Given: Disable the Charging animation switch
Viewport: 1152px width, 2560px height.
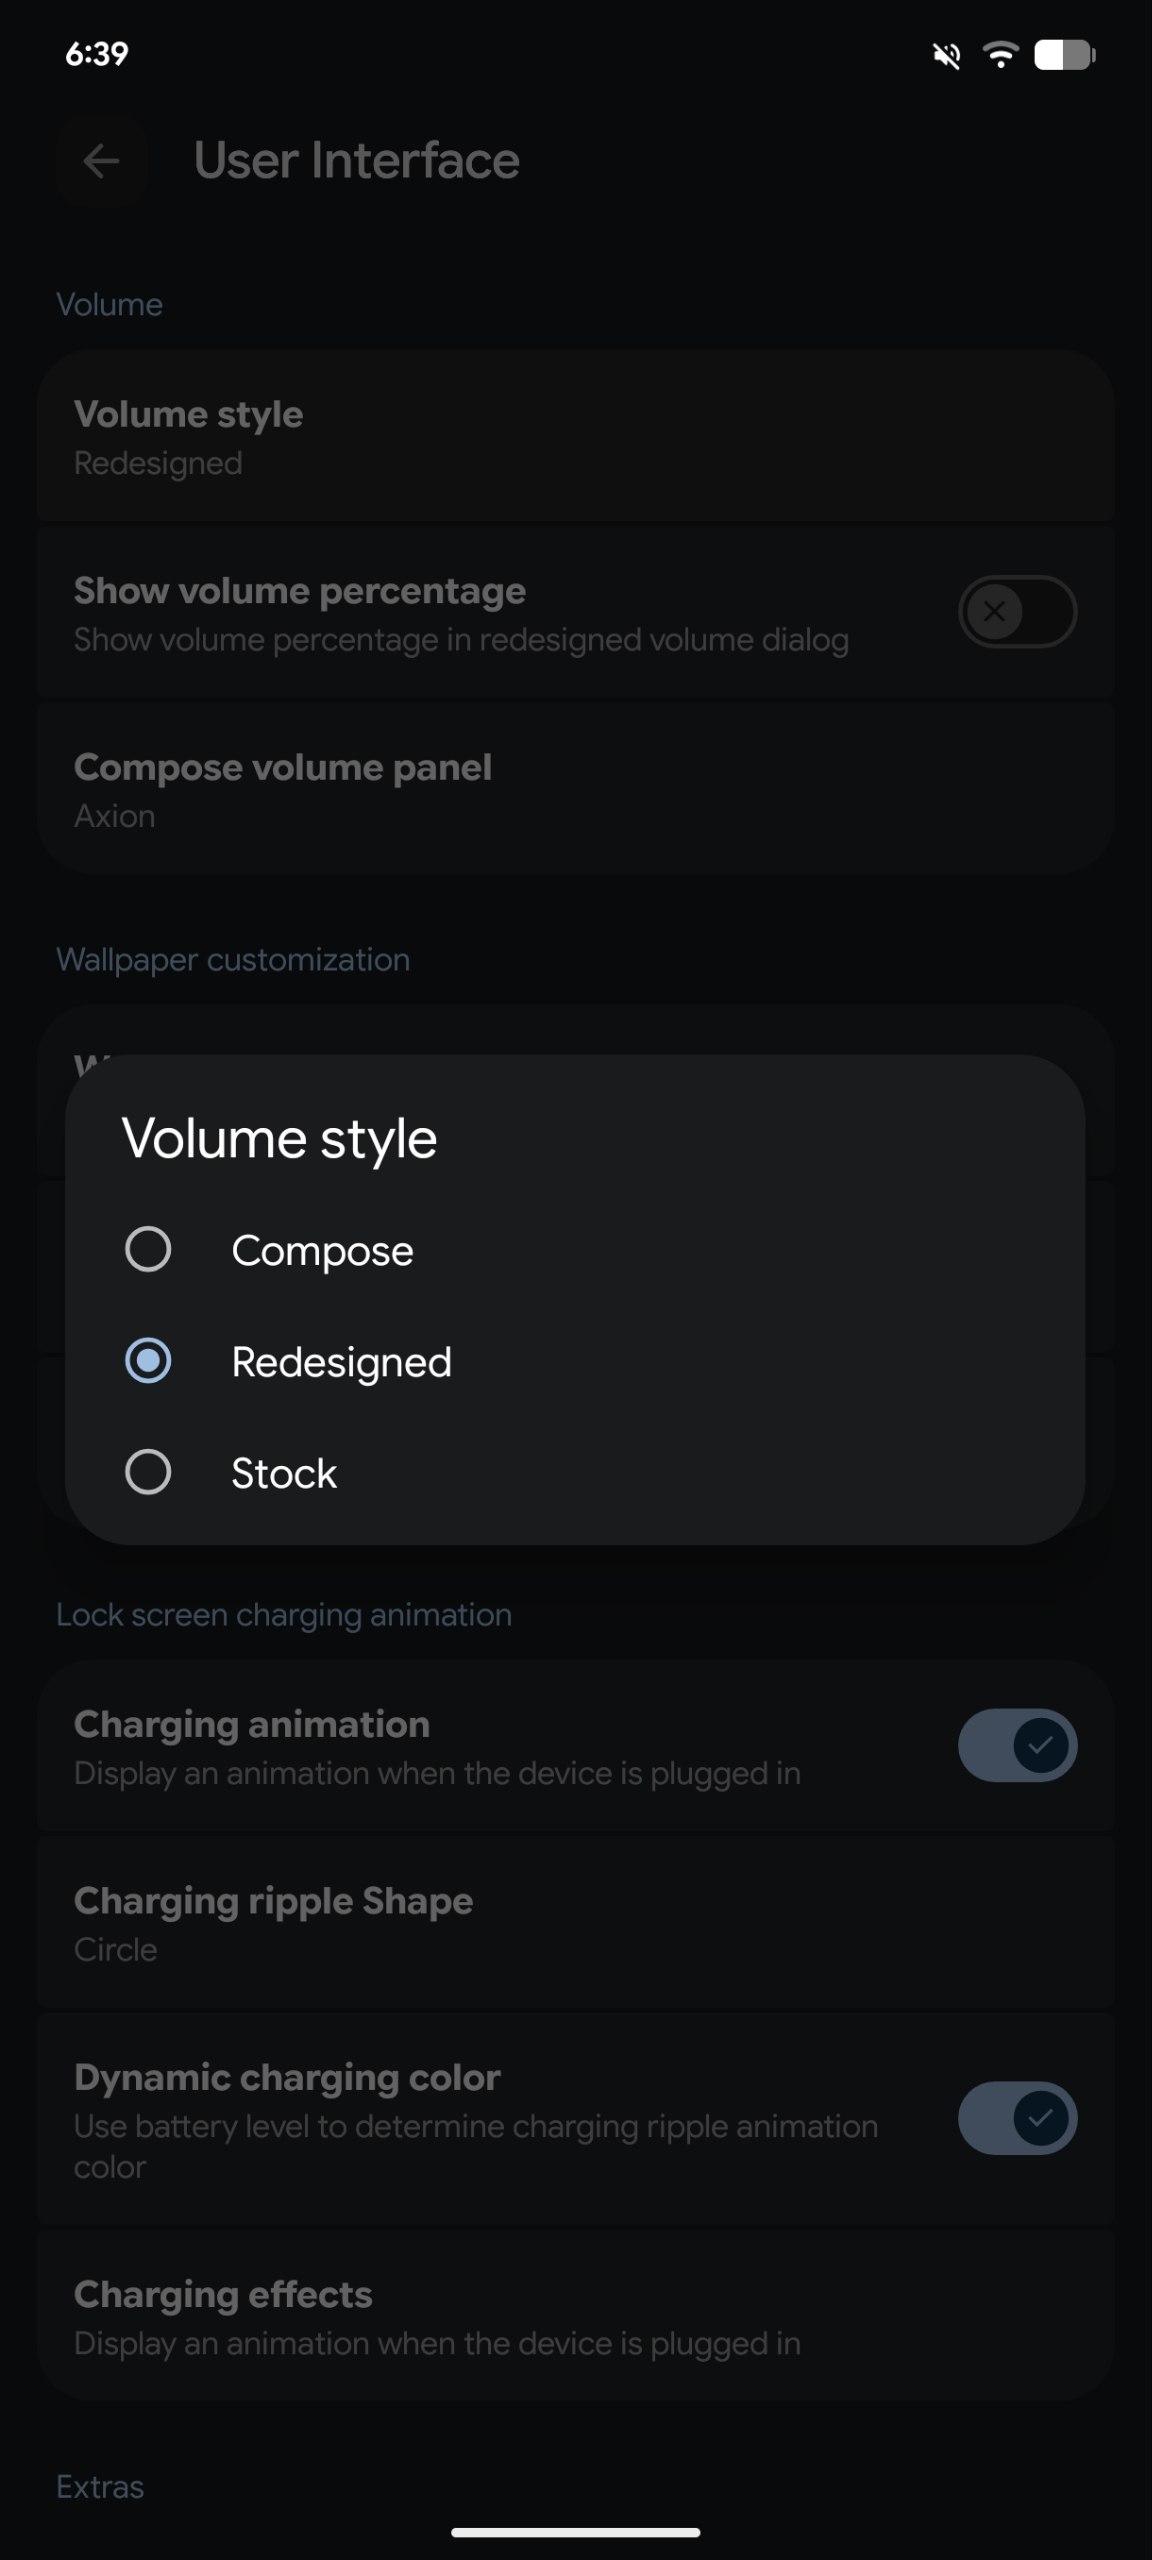Looking at the screenshot, I should (x=1016, y=1745).
